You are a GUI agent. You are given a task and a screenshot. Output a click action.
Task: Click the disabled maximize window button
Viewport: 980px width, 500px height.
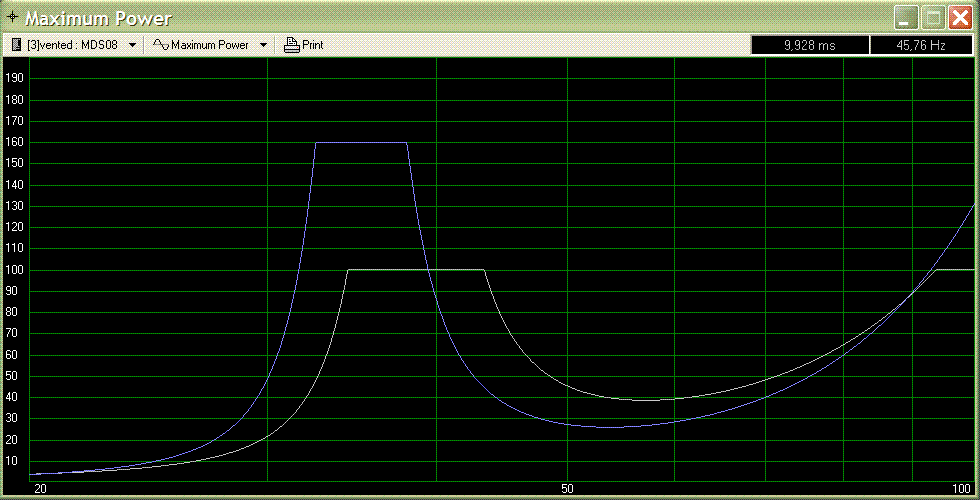point(932,18)
